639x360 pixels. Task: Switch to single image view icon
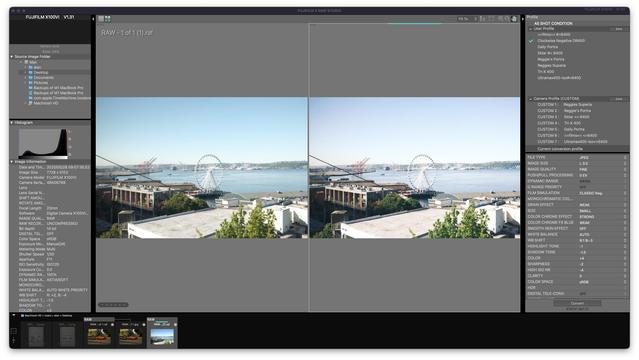pyautogui.click(x=101, y=19)
